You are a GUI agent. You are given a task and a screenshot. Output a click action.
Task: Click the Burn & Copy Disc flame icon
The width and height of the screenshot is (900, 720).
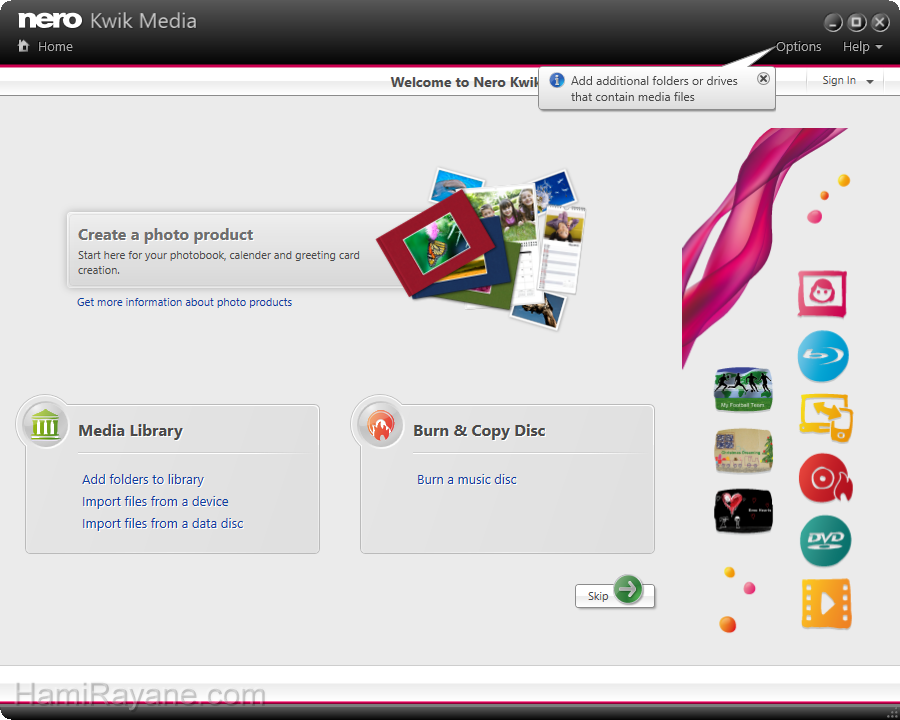point(379,425)
